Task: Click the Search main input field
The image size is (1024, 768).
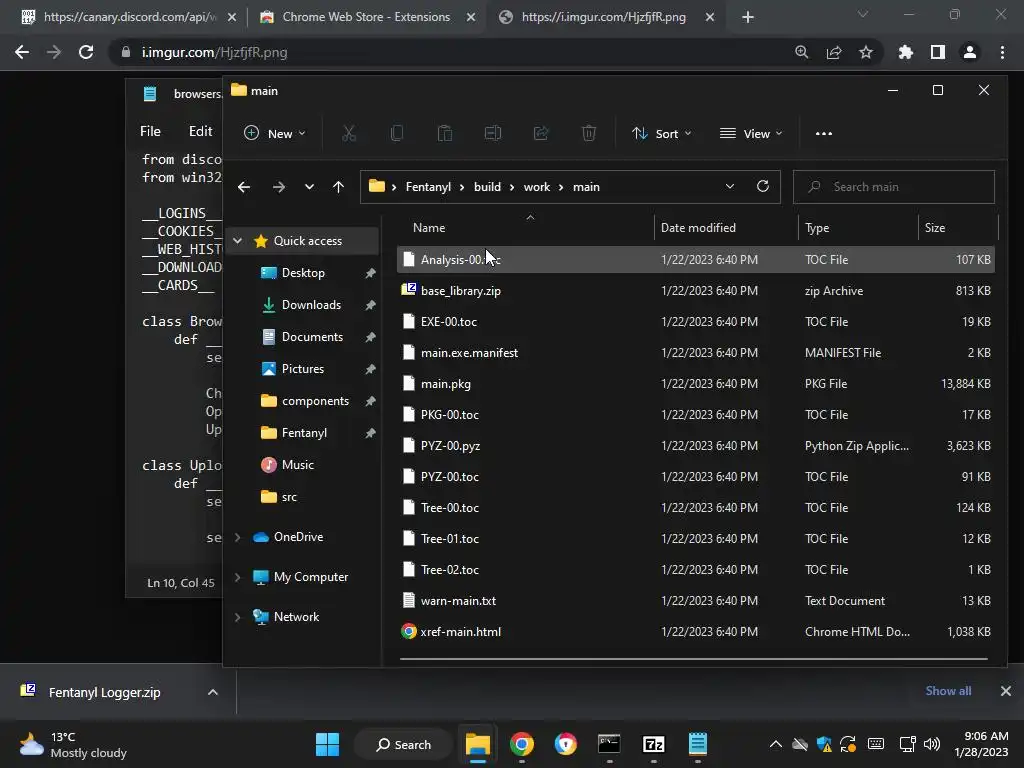Action: [893, 187]
